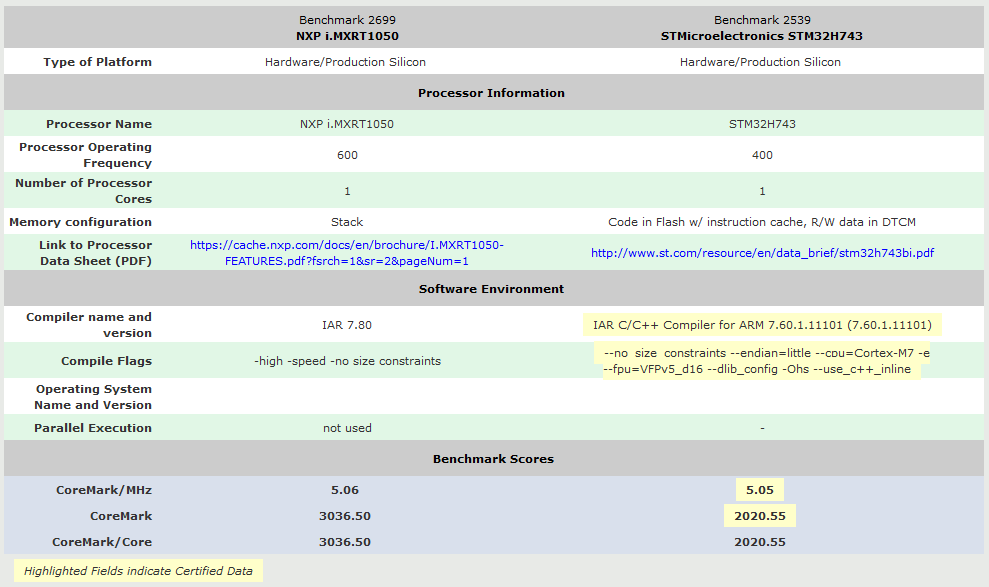The height and width of the screenshot is (587, 989).
Task: Click the 'Processor Operating Frequency' row label
Action: click(x=85, y=155)
